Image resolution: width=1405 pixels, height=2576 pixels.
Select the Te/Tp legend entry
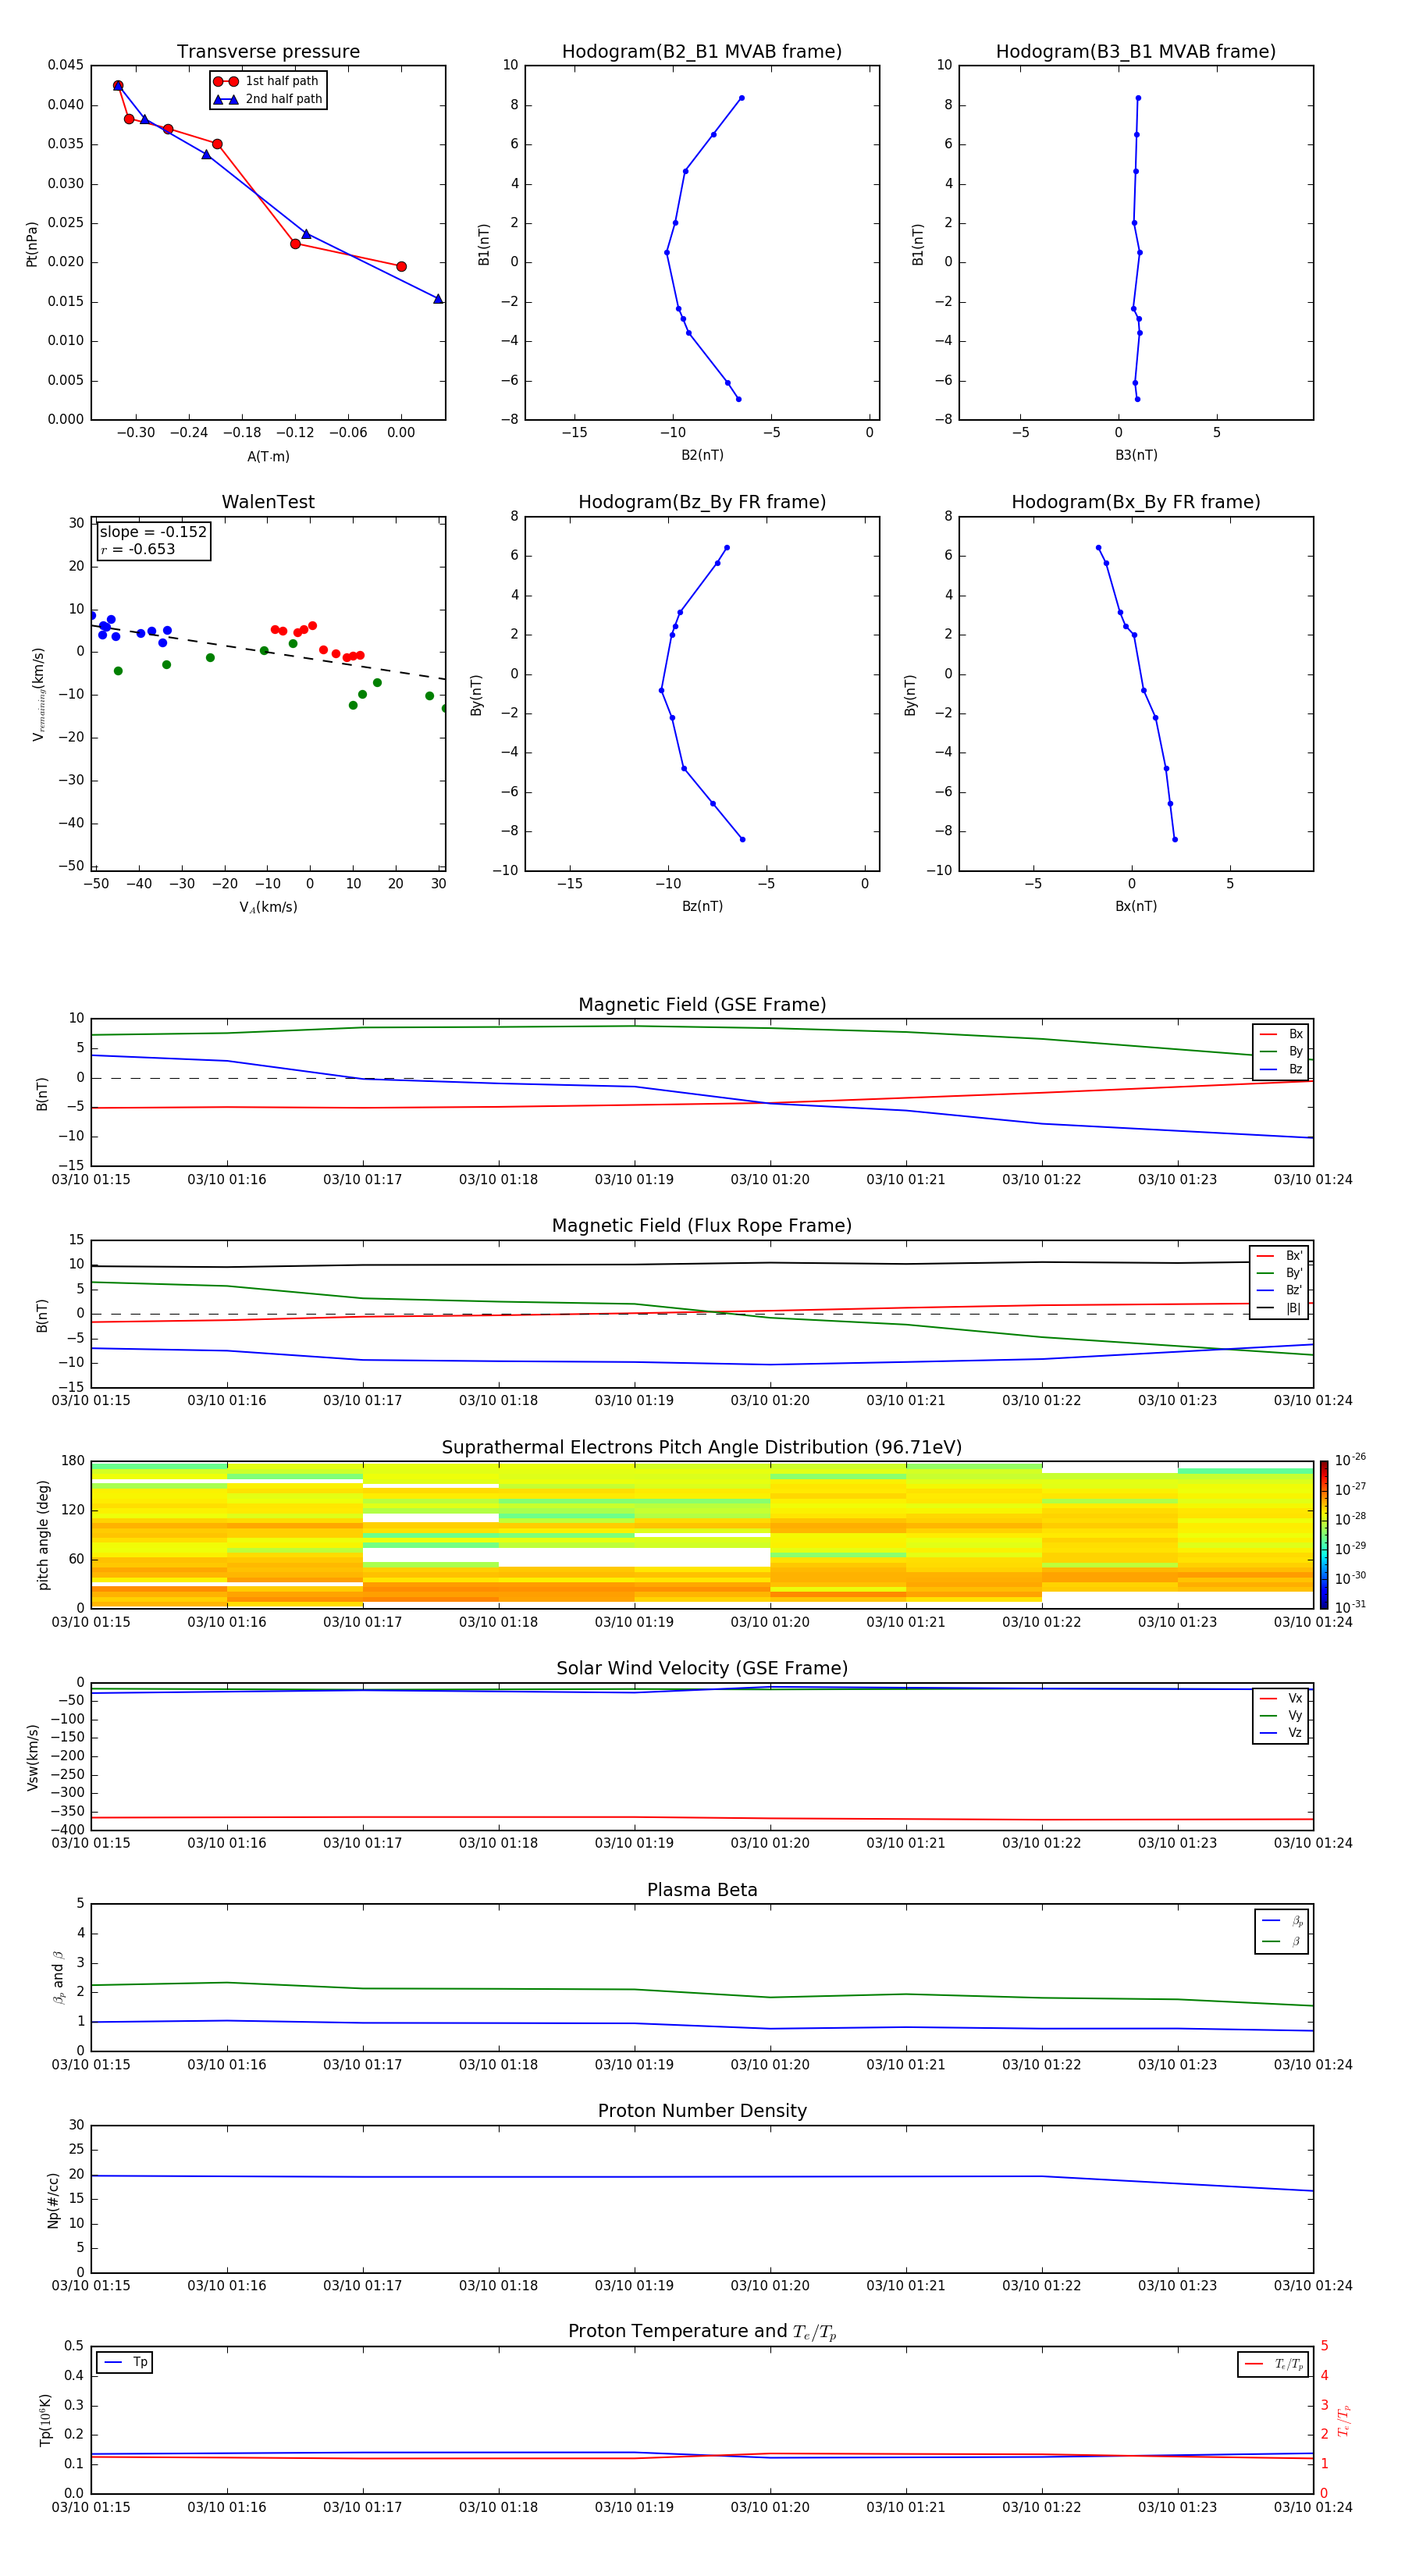click(x=1273, y=2364)
